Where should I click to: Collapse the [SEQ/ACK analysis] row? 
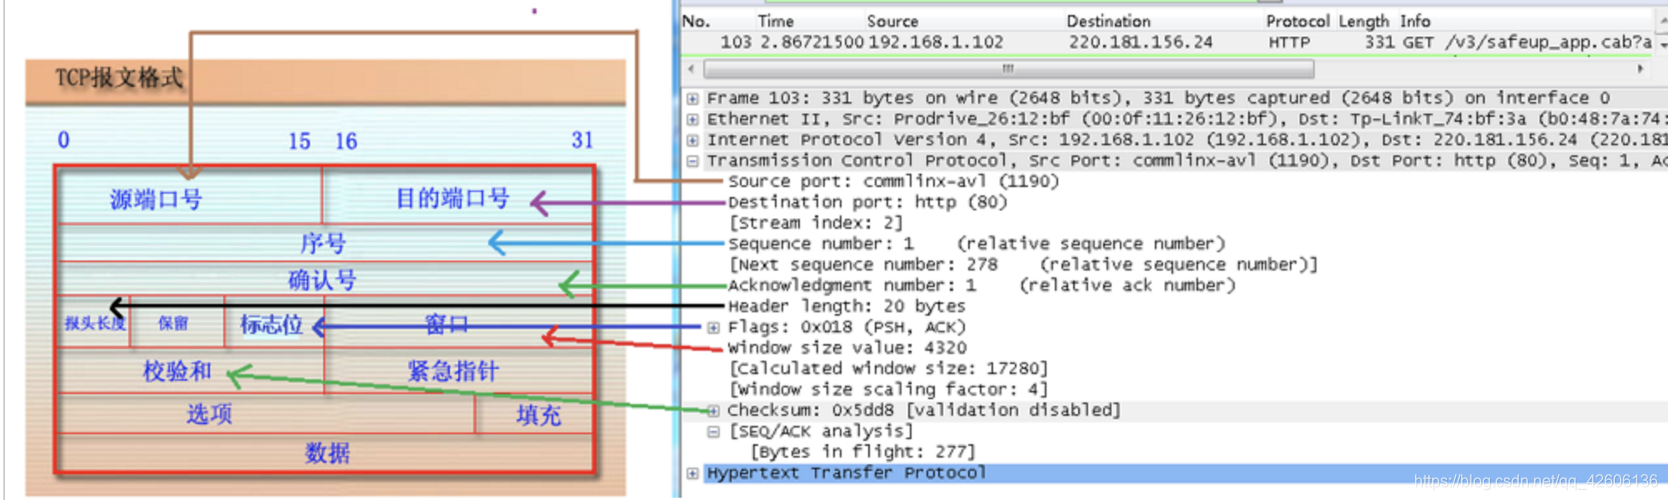click(713, 431)
